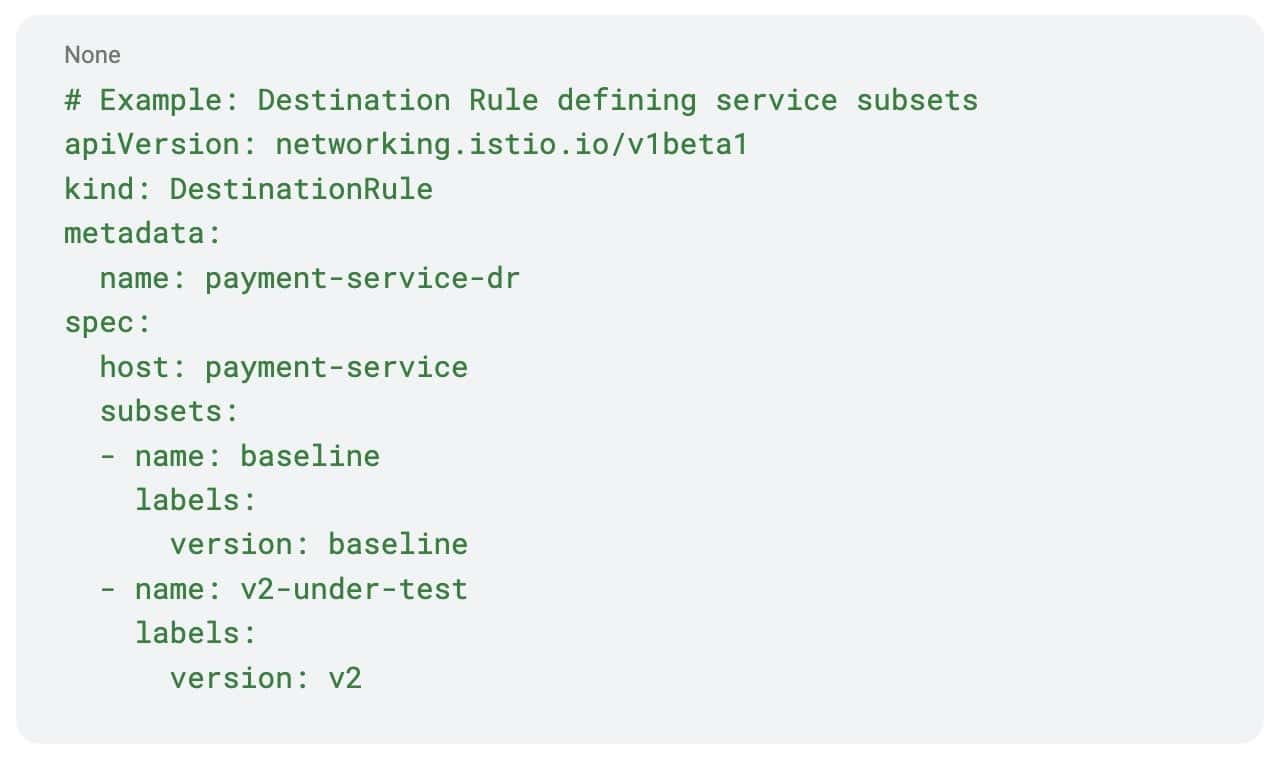This screenshot has height=764, width=1270.
Task: Click the "apiVersion" key
Action: pyautogui.click(x=152, y=145)
